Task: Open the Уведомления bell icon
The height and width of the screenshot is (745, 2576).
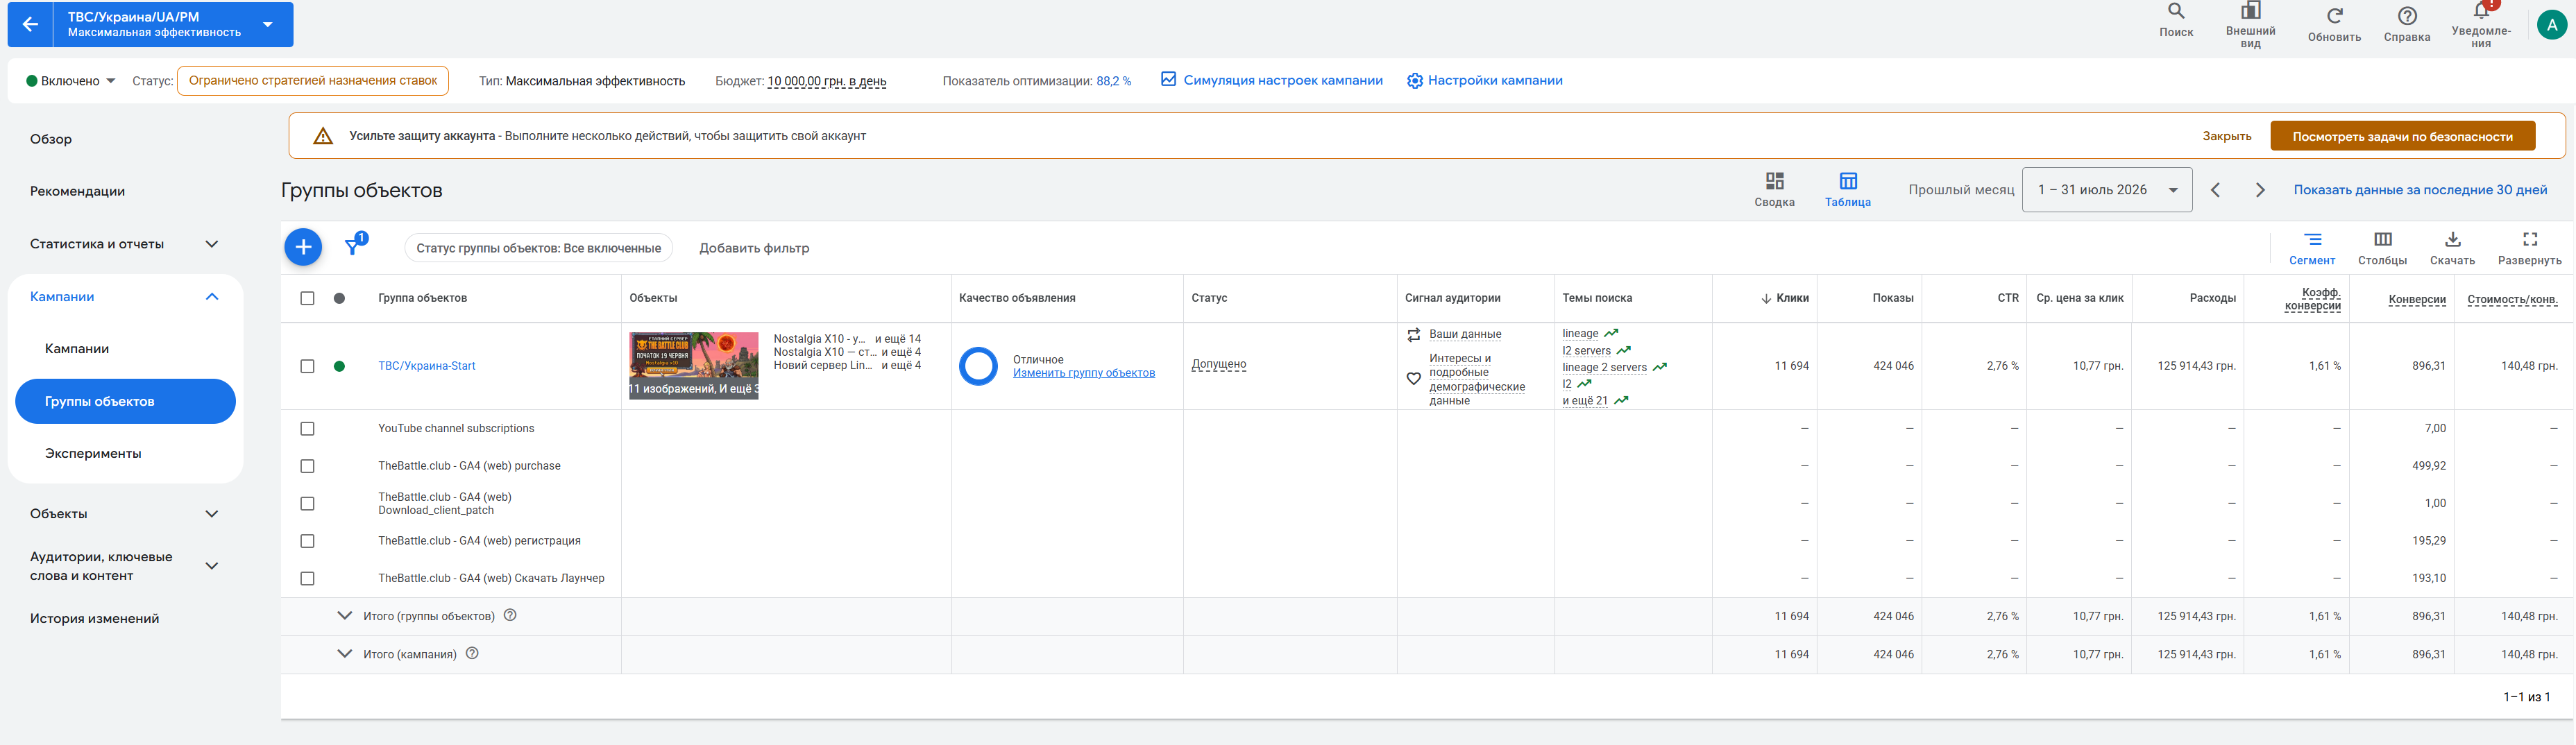Action: 2481,11
